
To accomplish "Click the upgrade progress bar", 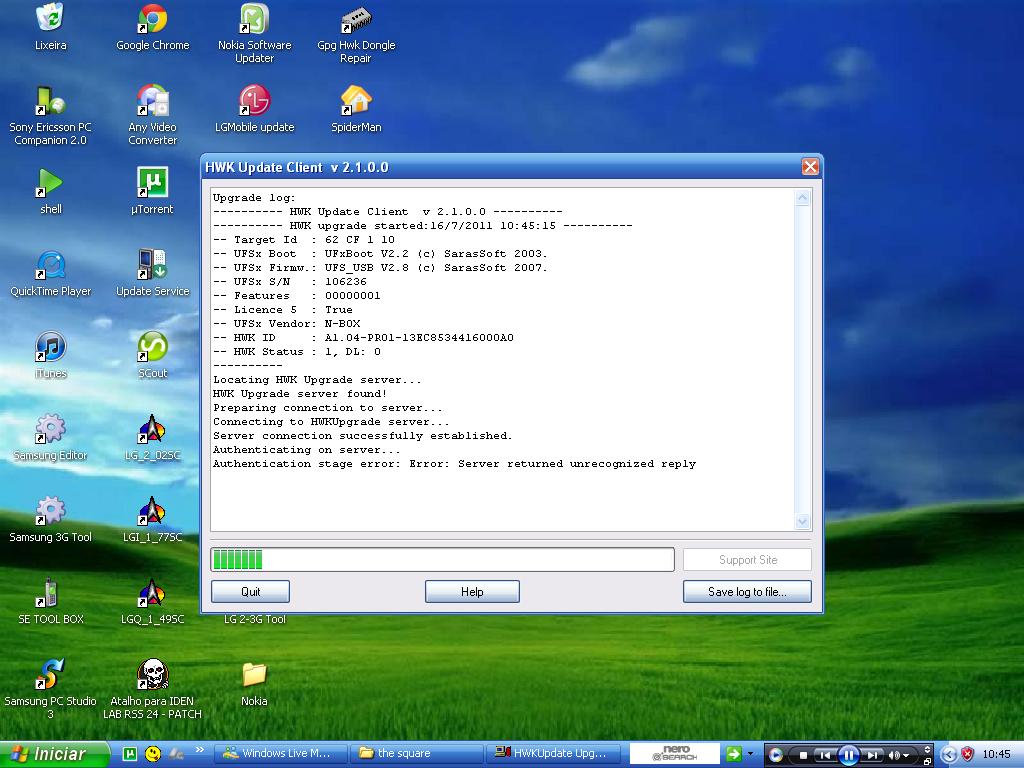I will 442,560.
